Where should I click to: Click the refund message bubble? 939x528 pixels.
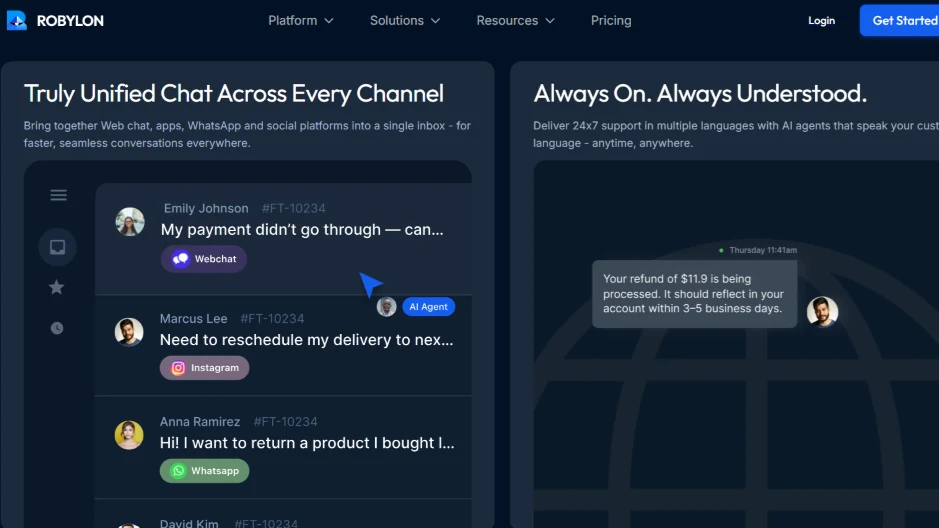point(695,294)
